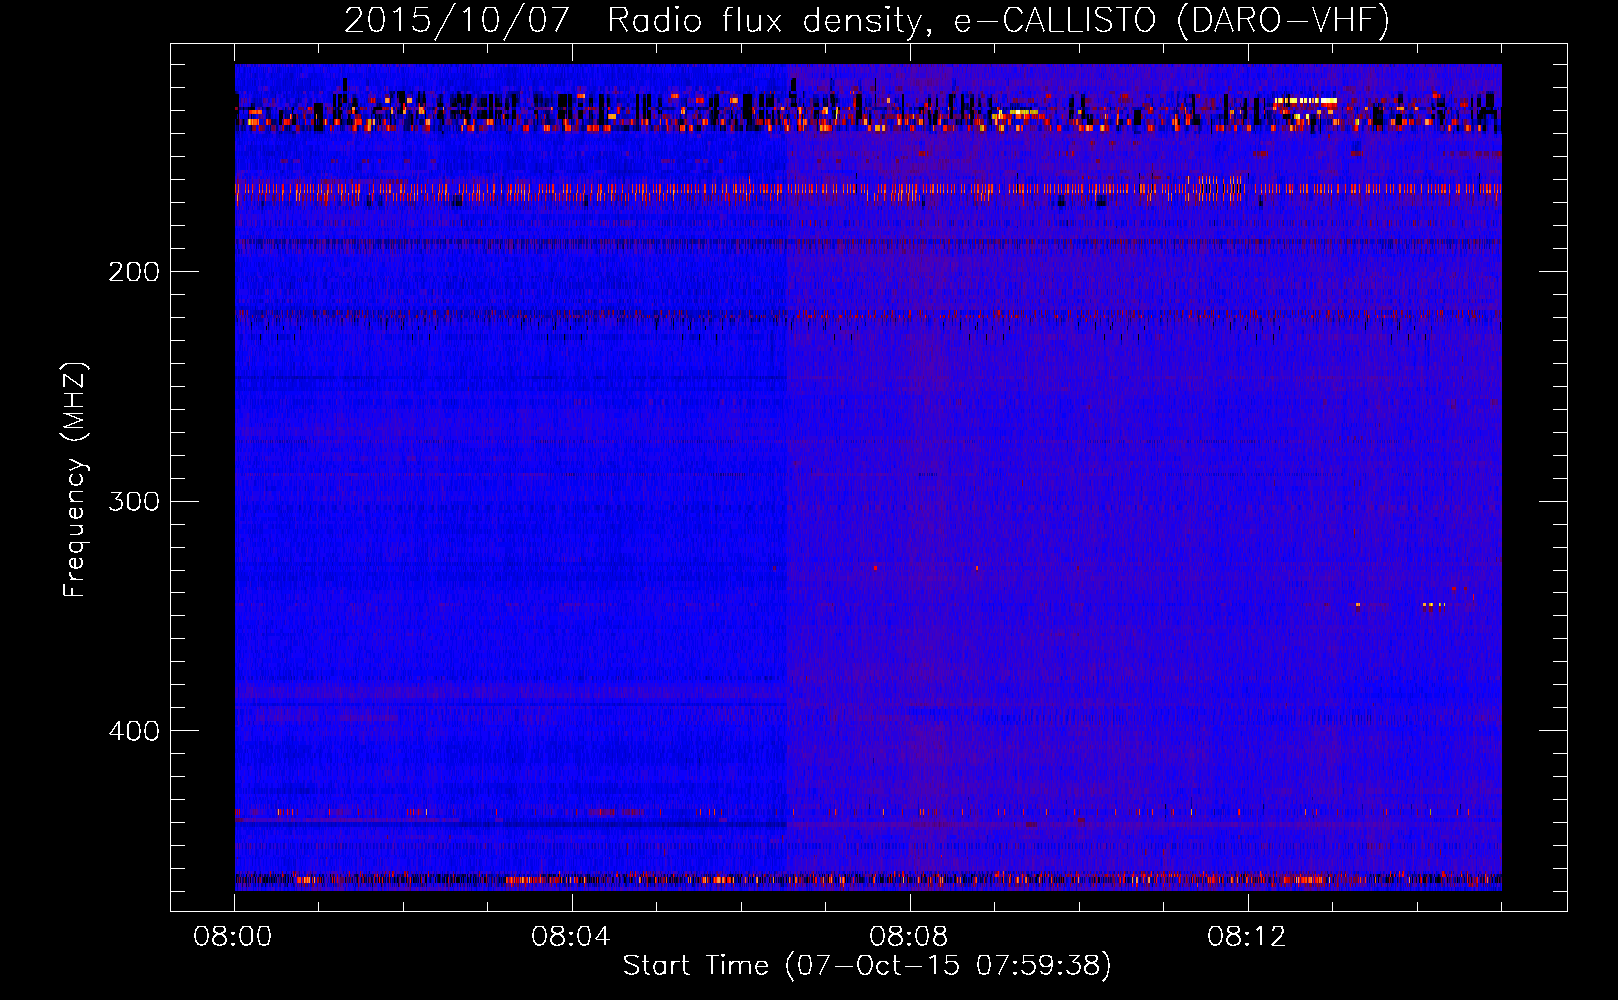1618x1000 pixels.
Task: Click the 08:08 time tick label
Action: (909, 937)
